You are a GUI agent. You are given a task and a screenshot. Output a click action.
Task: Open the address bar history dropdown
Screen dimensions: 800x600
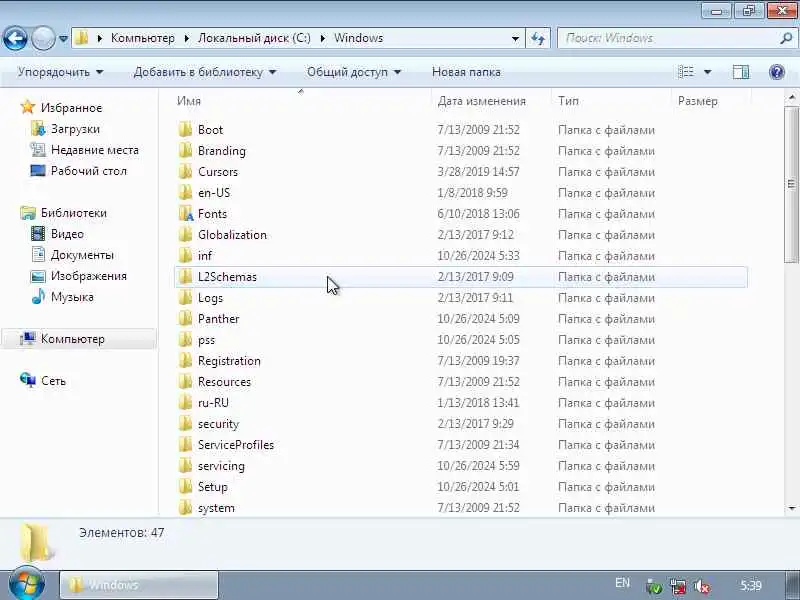tap(515, 39)
